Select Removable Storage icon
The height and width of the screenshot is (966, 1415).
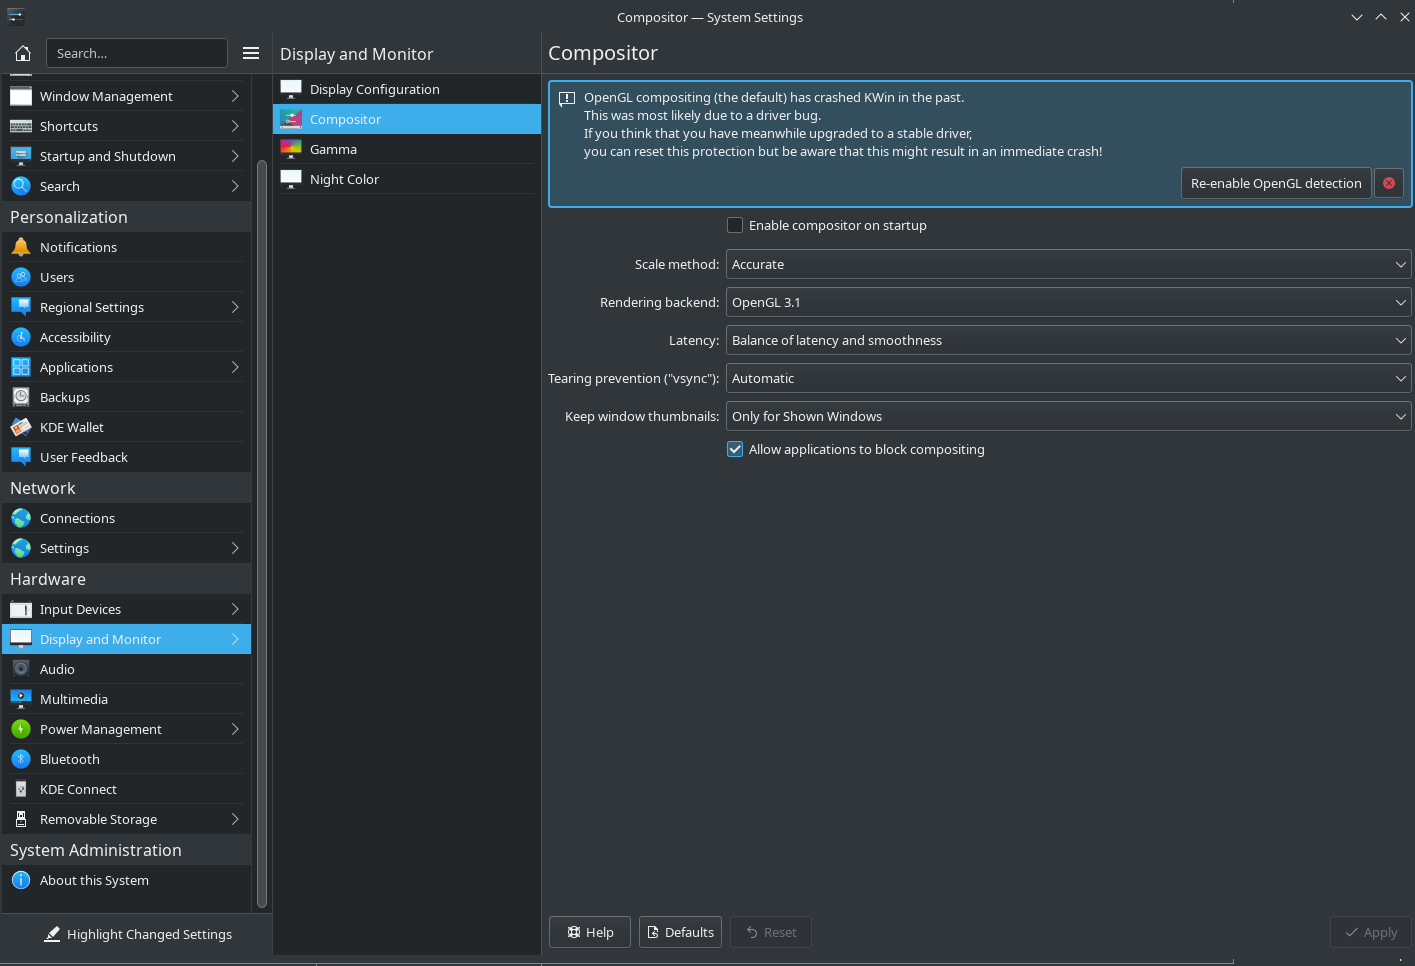point(21,819)
